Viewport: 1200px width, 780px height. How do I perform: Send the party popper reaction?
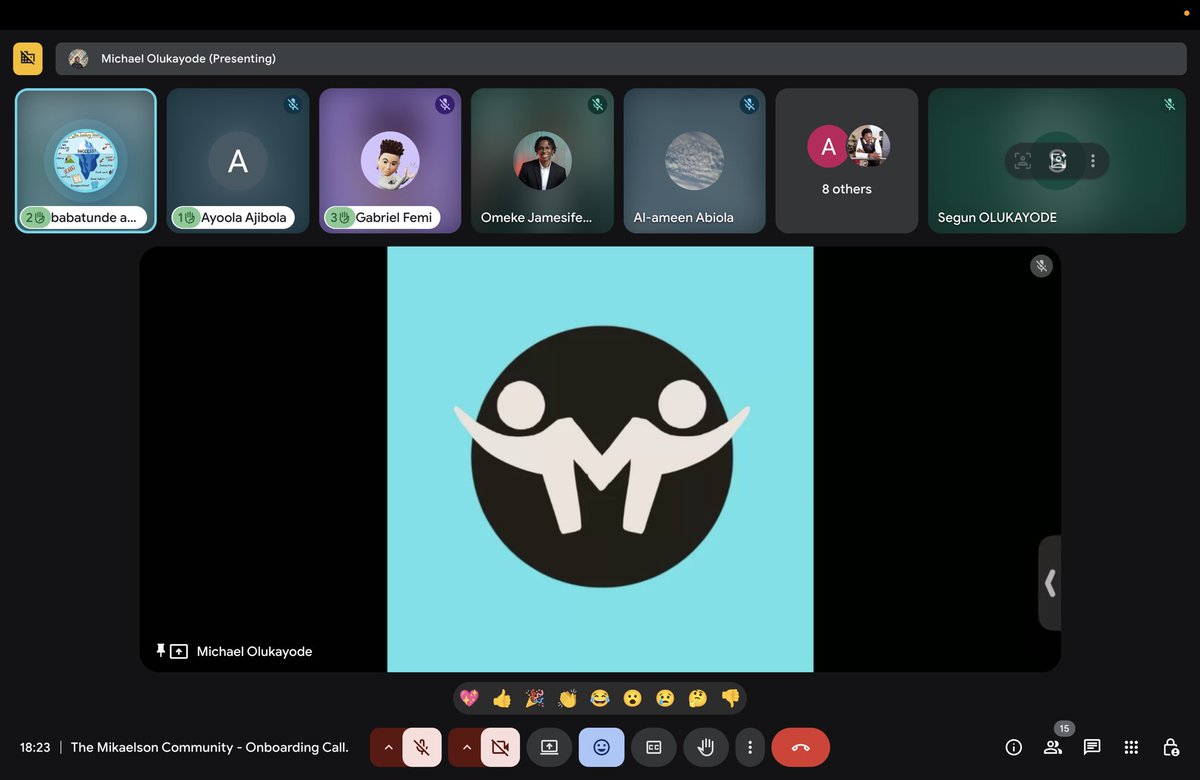(x=535, y=698)
